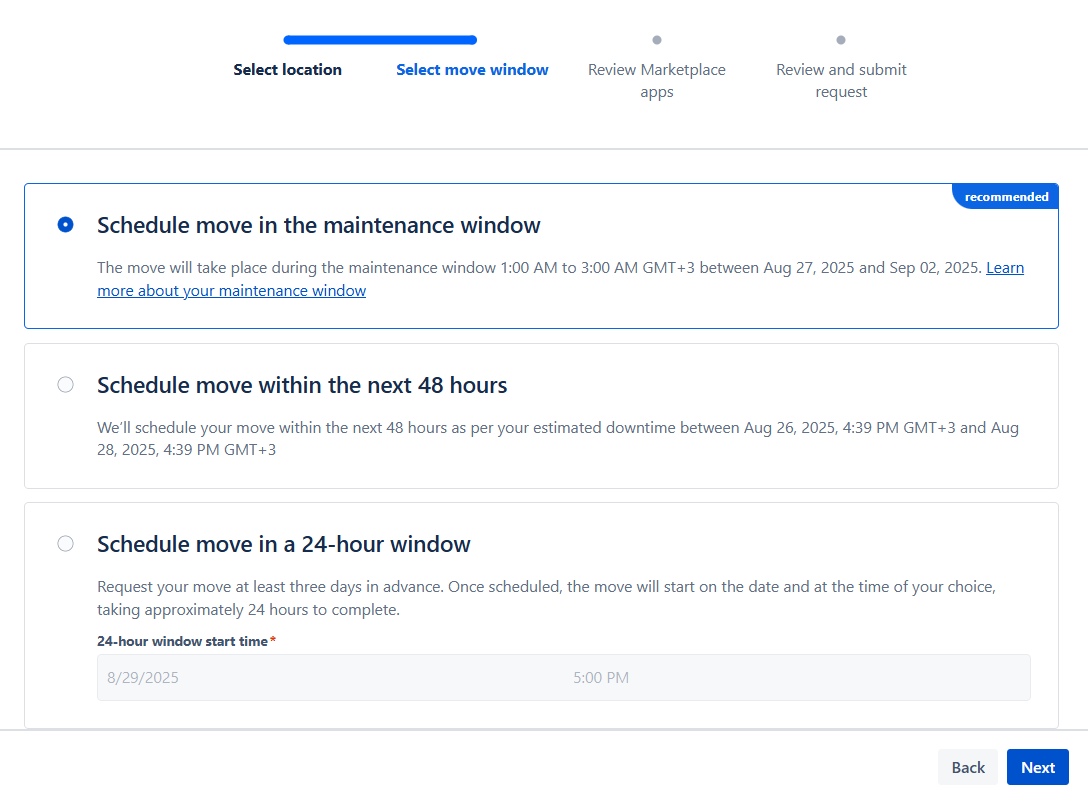Screen dimensions: 1088x797
Task: Click the blue step progress bar
Action: 380,40
